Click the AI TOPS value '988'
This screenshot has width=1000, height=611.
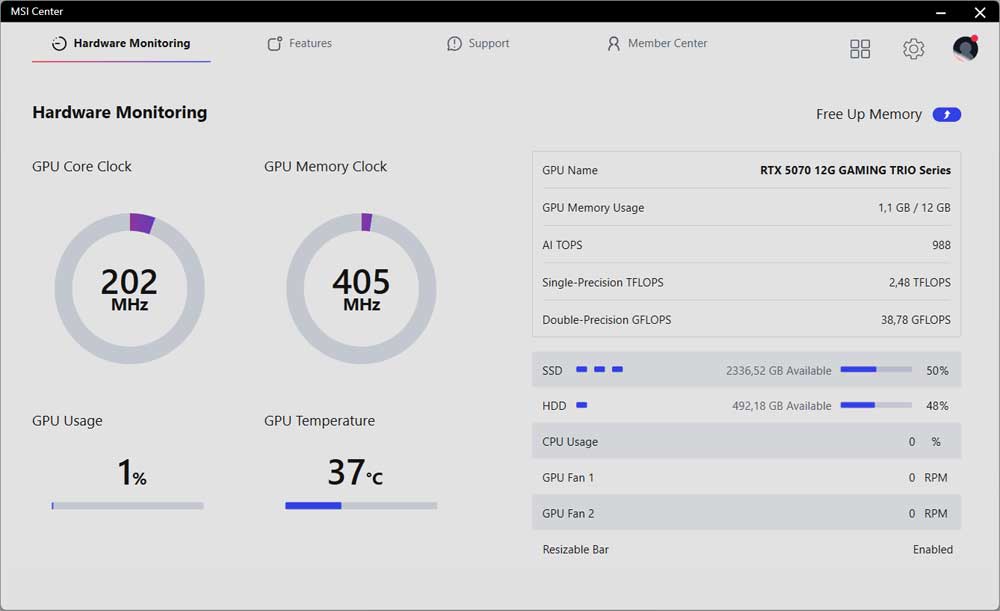click(x=941, y=245)
